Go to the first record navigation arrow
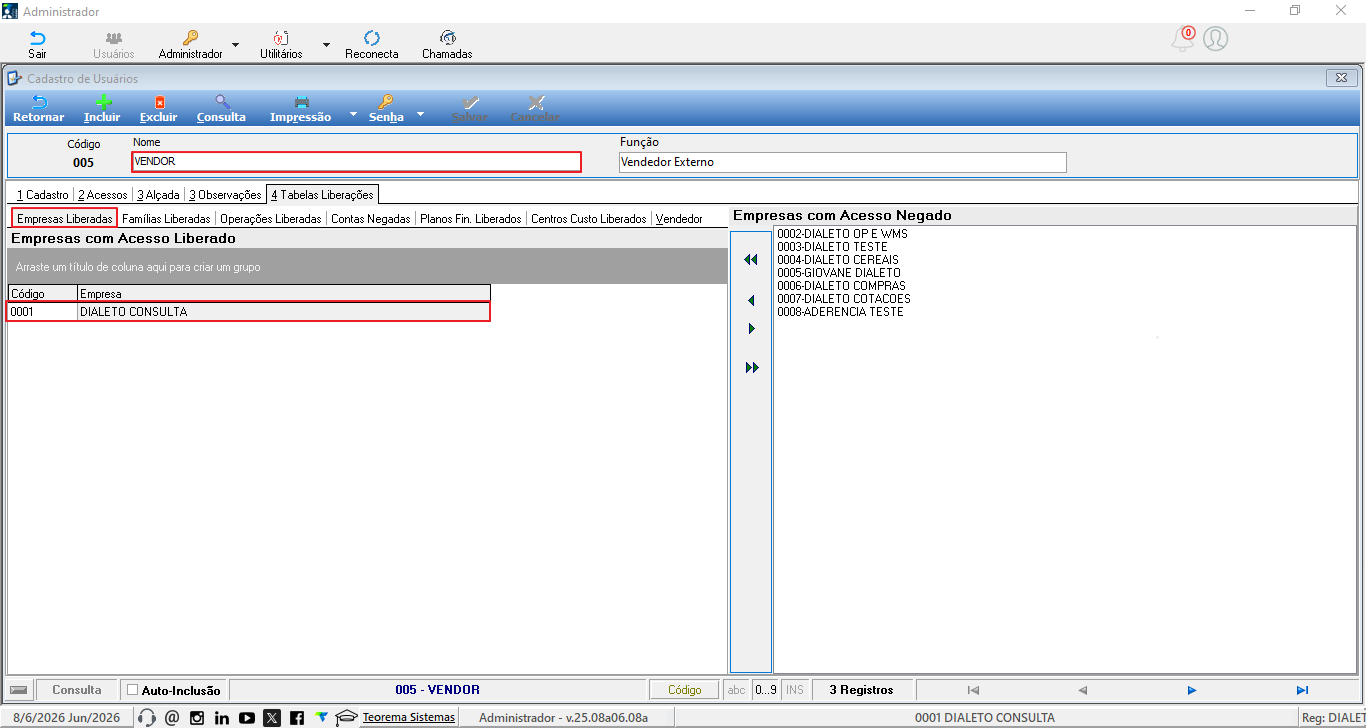 click(x=973, y=690)
